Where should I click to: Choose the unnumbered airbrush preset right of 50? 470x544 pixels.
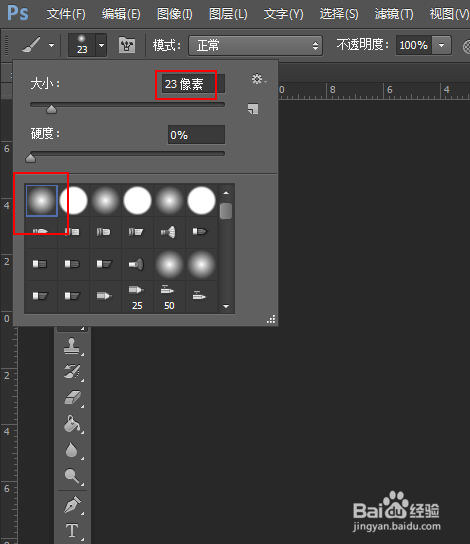pyautogui.click(x=200, y=296)
